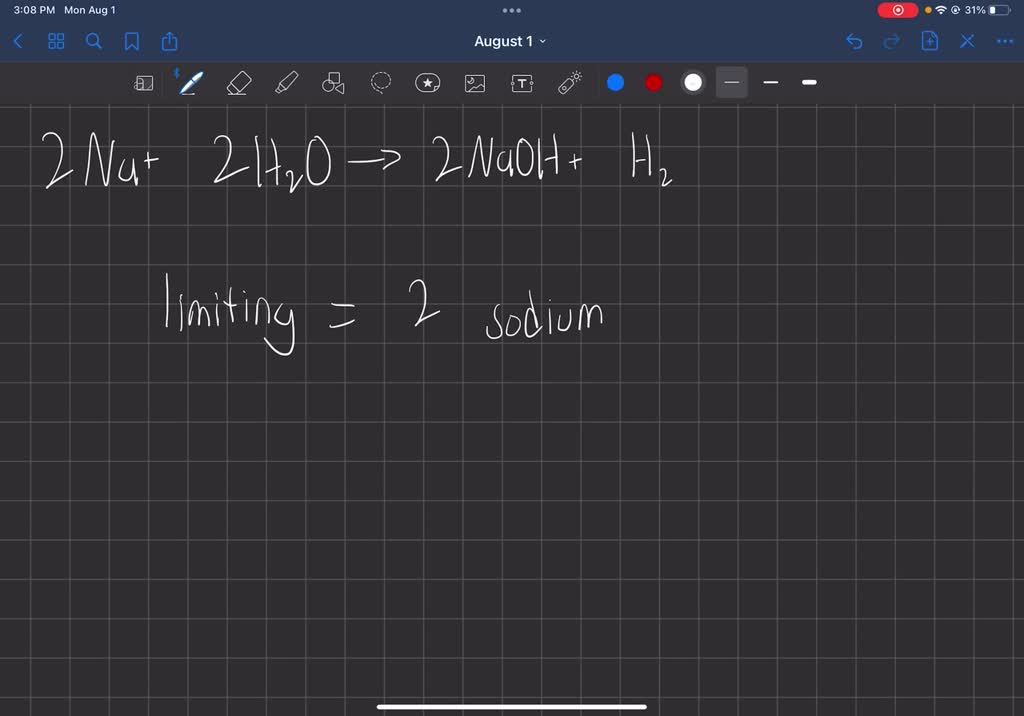Select the thickest stroke width
Screen dimensions: 1024x716
coord(809,82)
